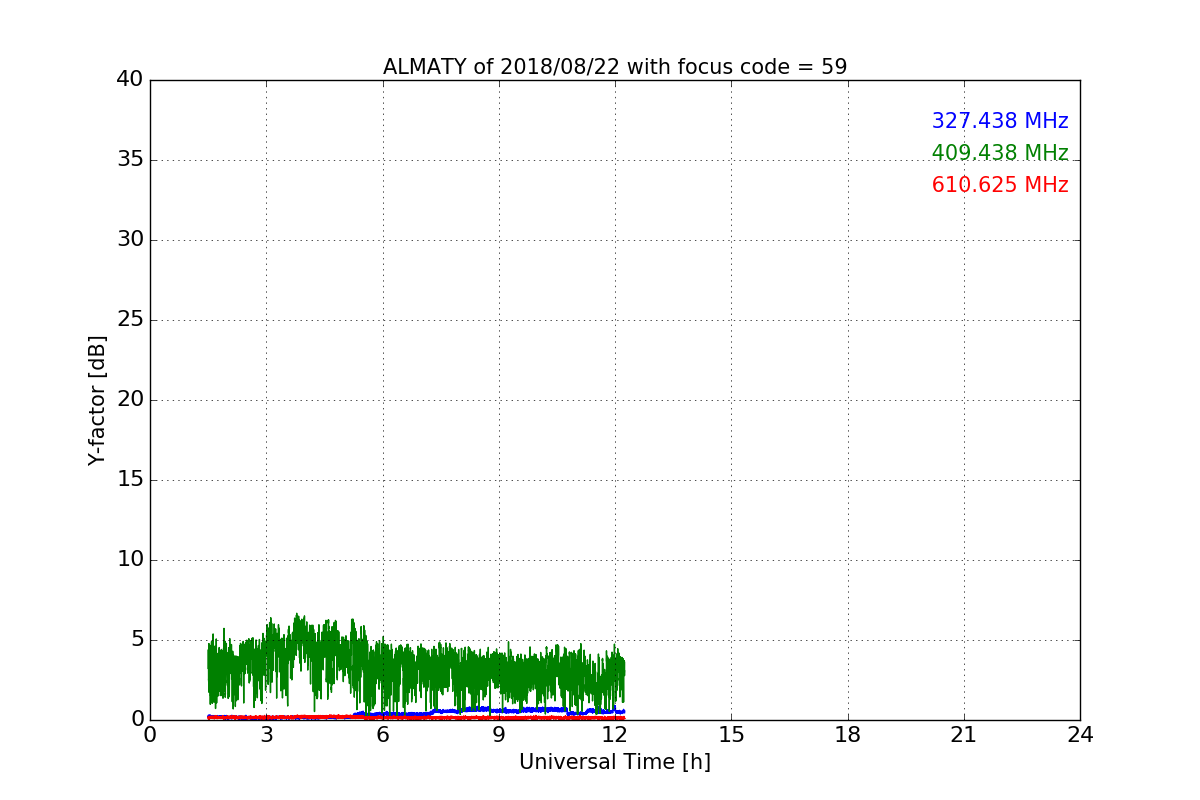Click x-axis tick label 21
The height and width of the screenshot is (800, 1200).
[x=964, y=735]
